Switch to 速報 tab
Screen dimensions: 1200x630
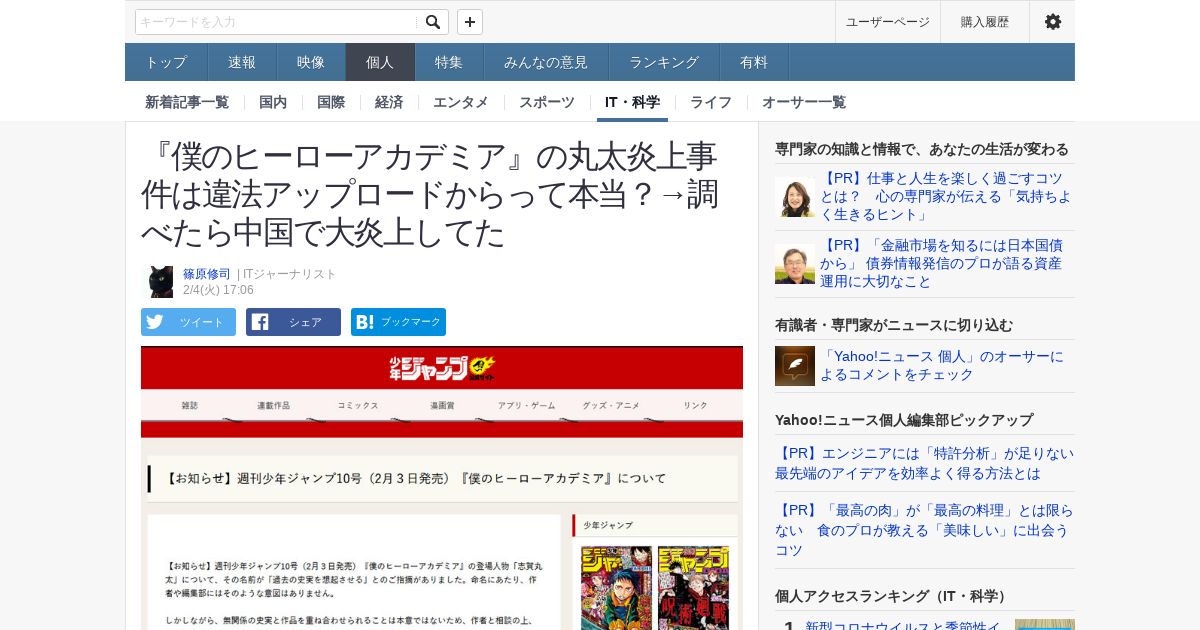tap(242, 62)
